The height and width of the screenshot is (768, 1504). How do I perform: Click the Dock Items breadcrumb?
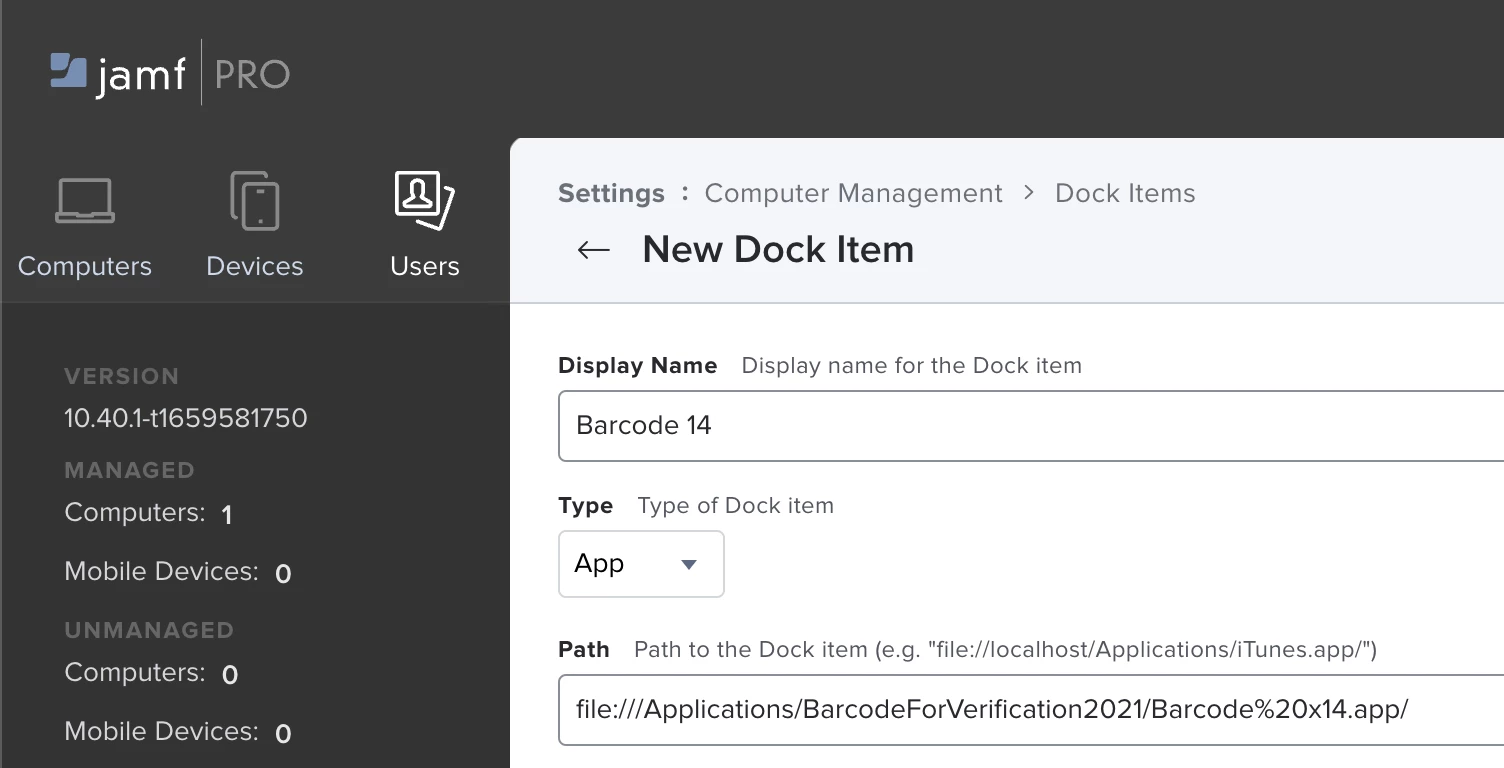pos(1125,193)
